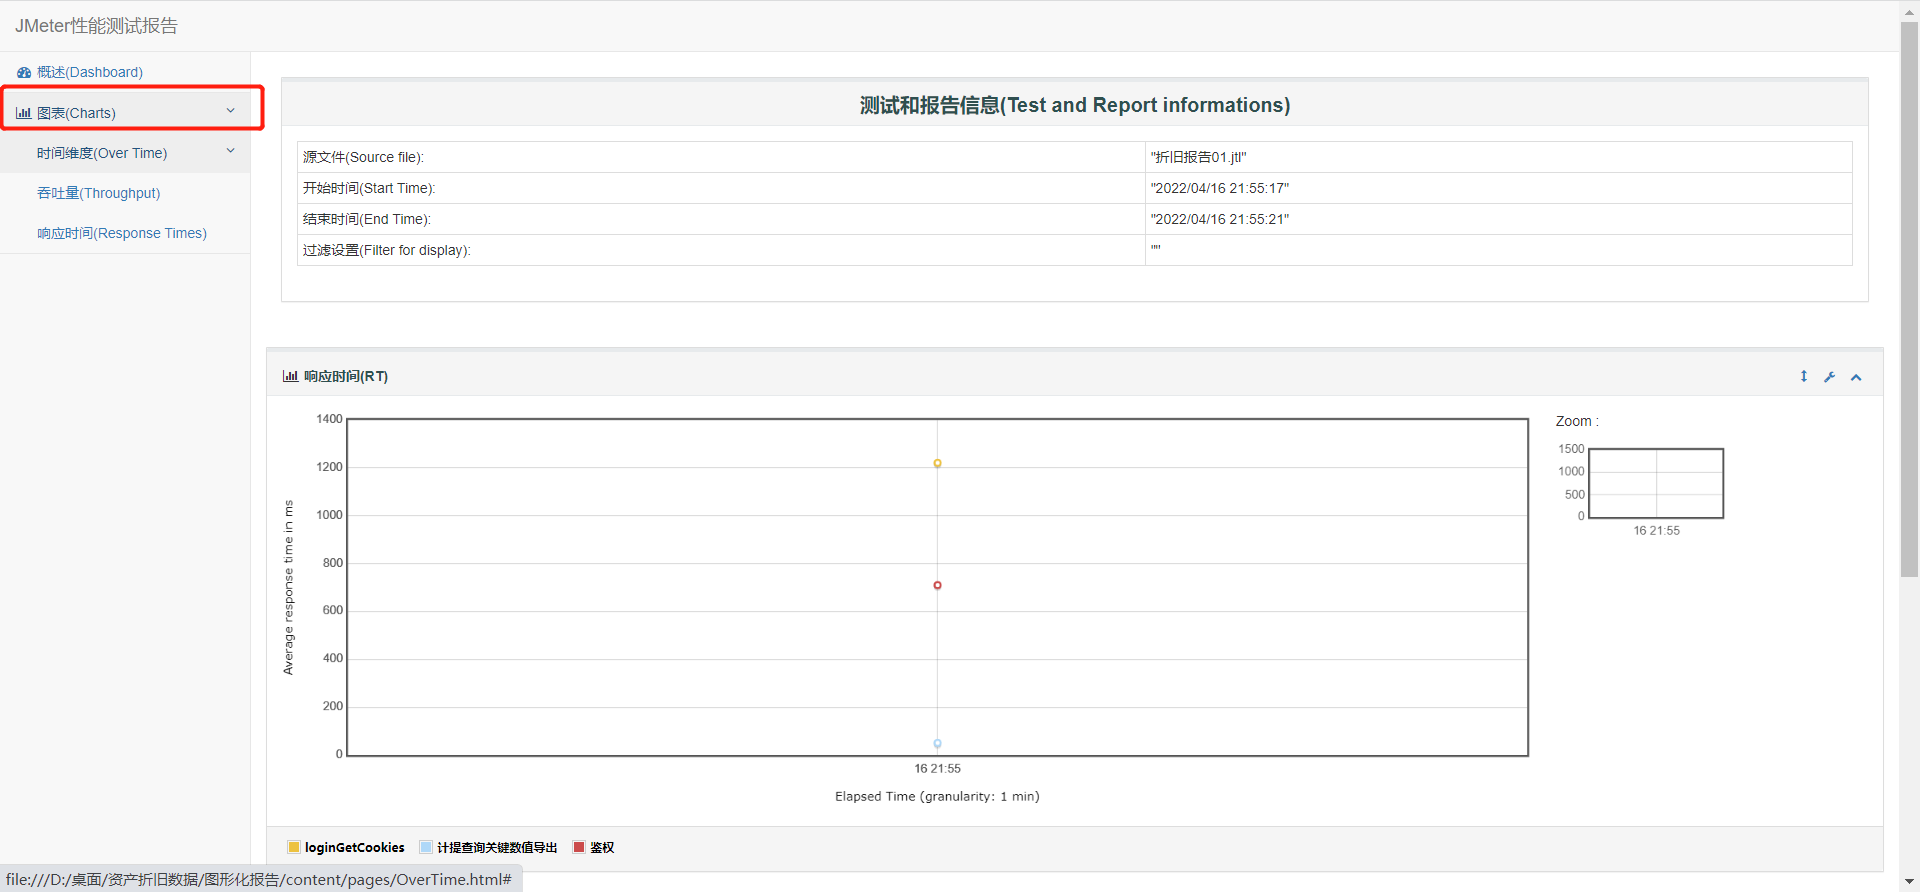The height and width of the screenshot is (892, 1920).
Task: Go to 响应时间(Response Times) charts
Action: point(122,233)
